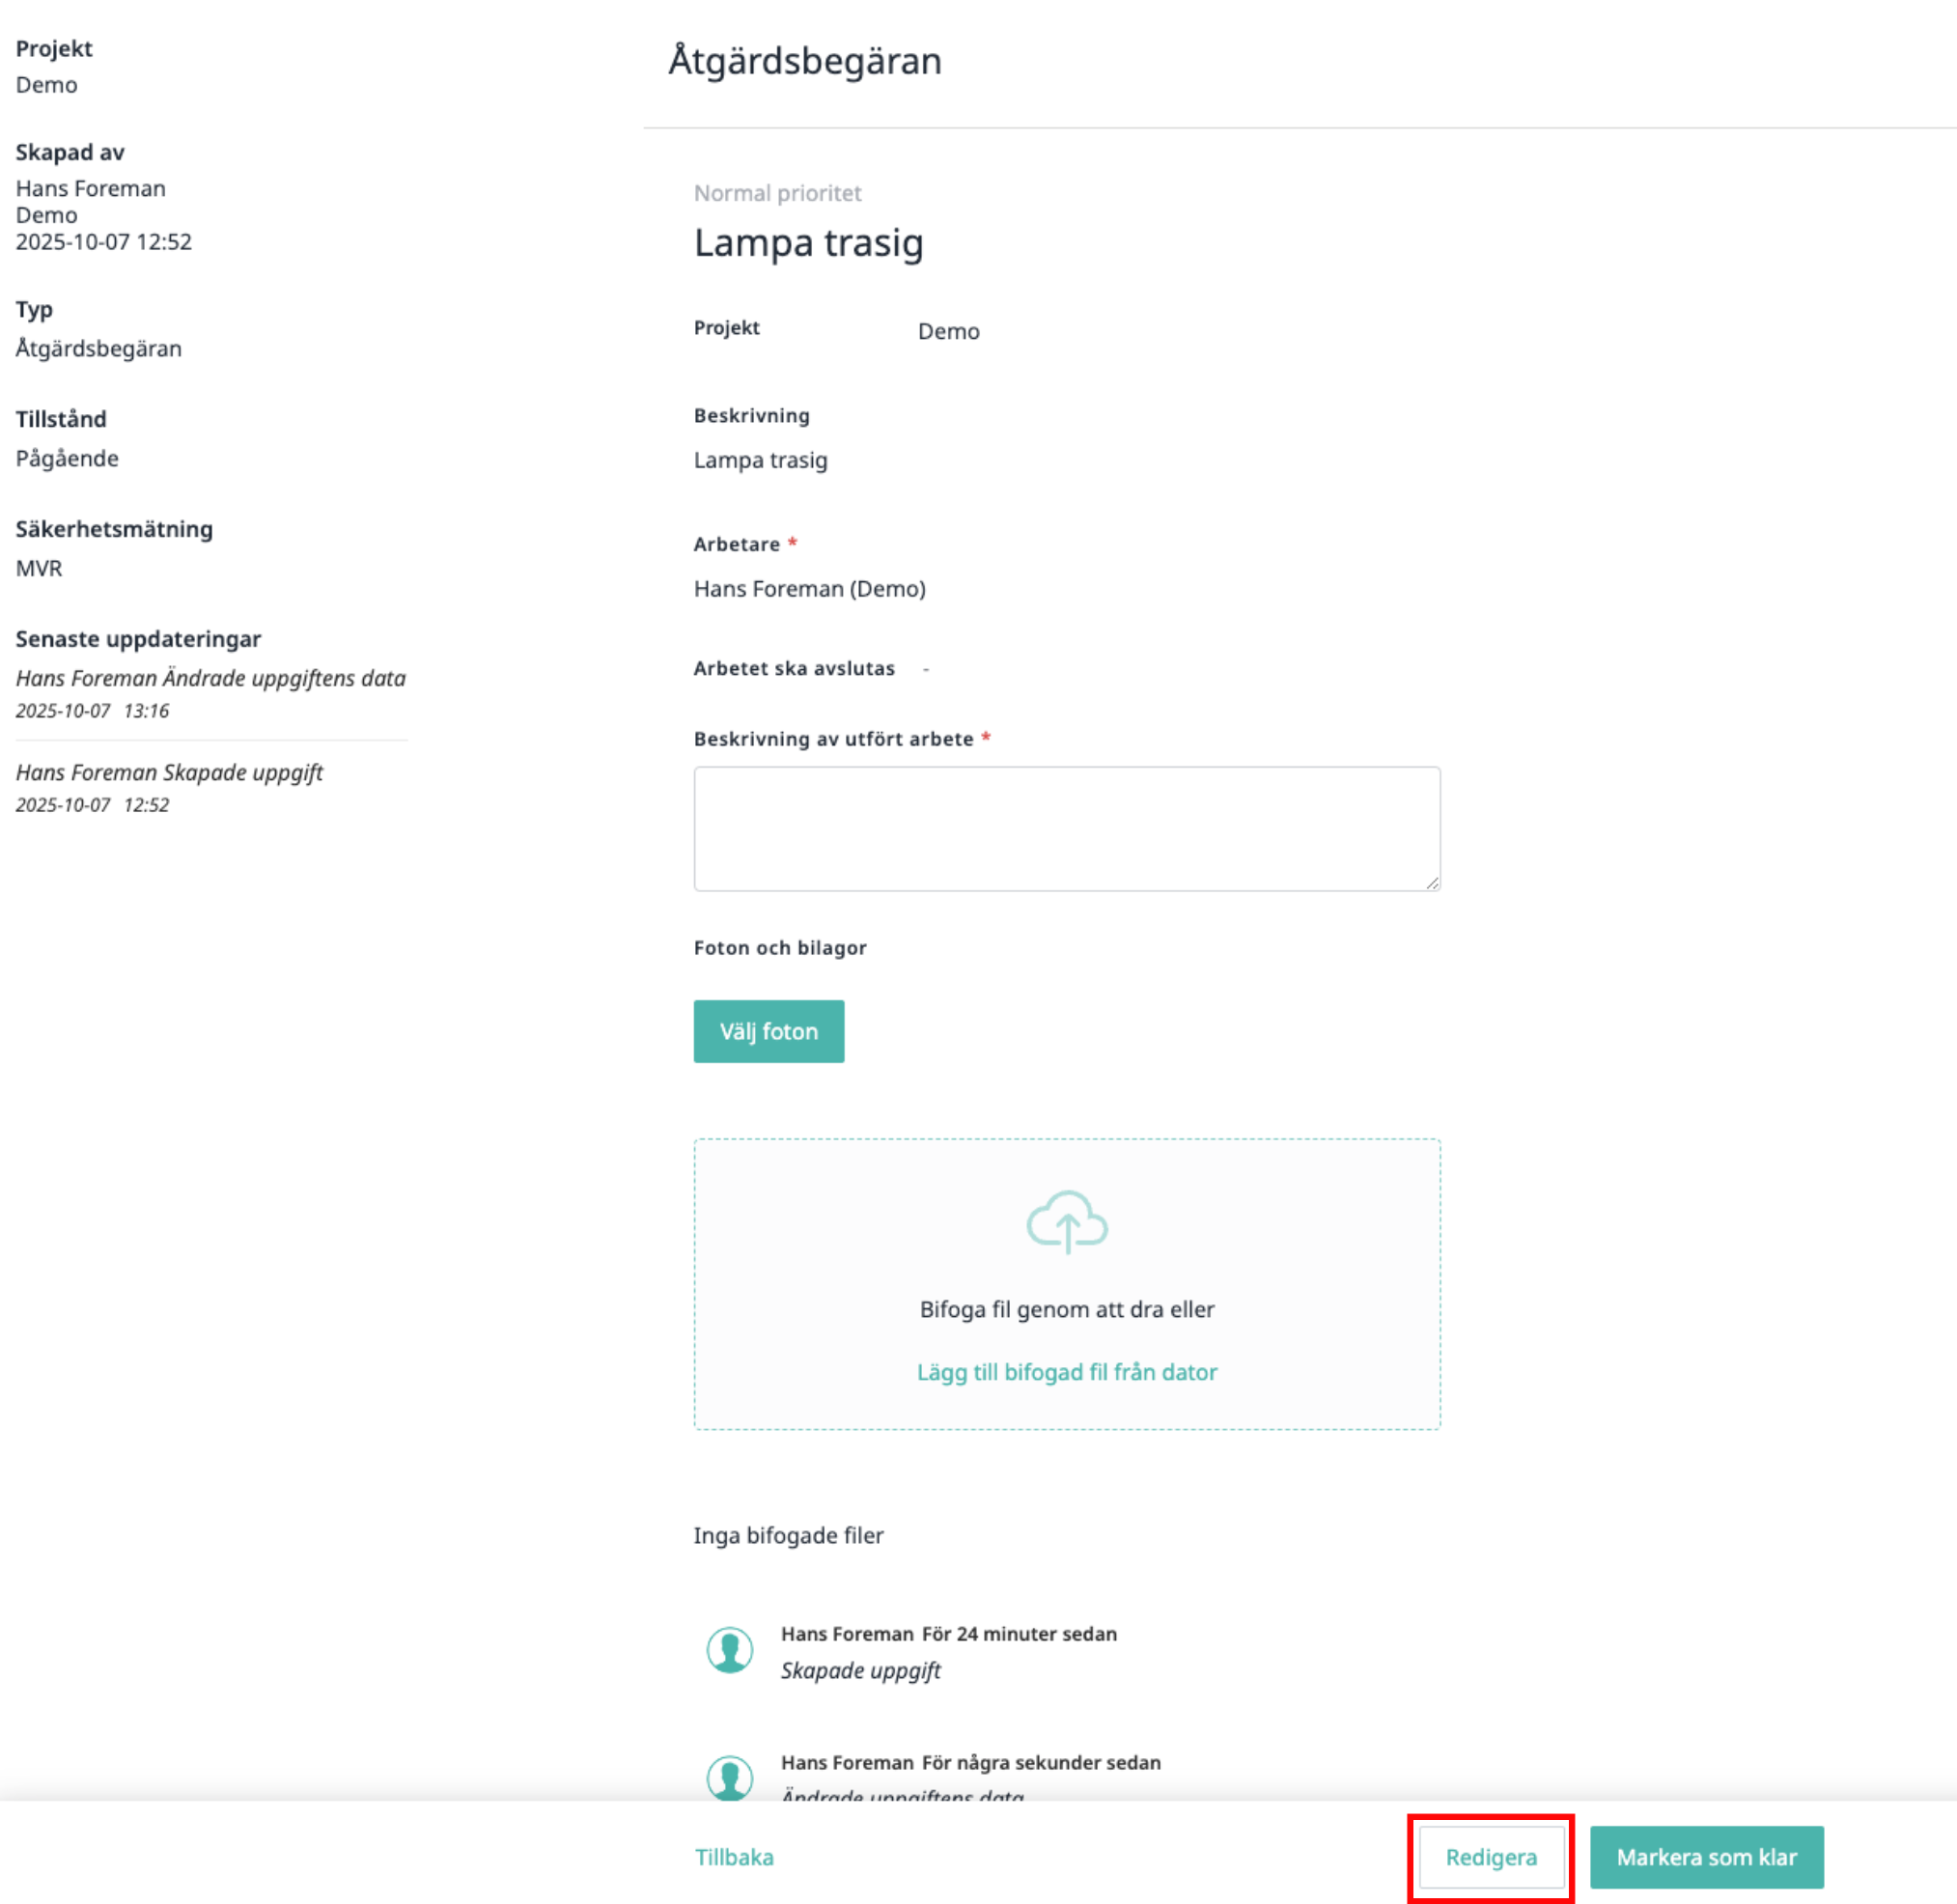Click sidebar update "Hans Foreman Ändrade uppgiftens data"

(x=210, y=678)
